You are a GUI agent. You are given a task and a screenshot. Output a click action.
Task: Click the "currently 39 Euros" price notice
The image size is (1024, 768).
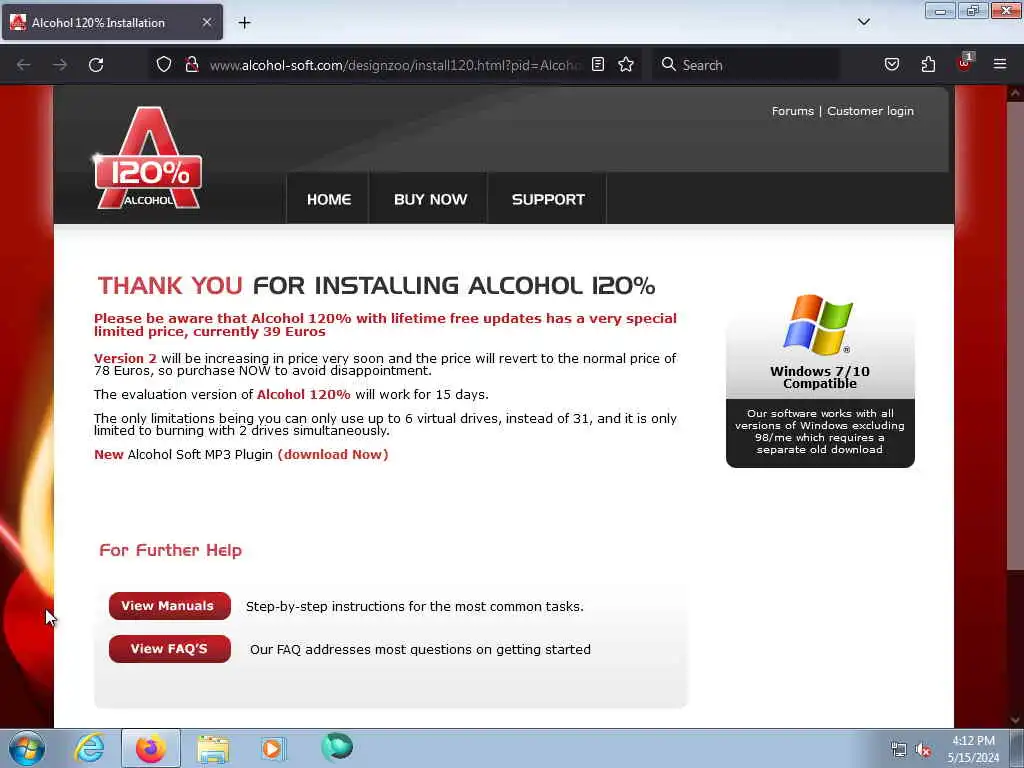(259, 332)
